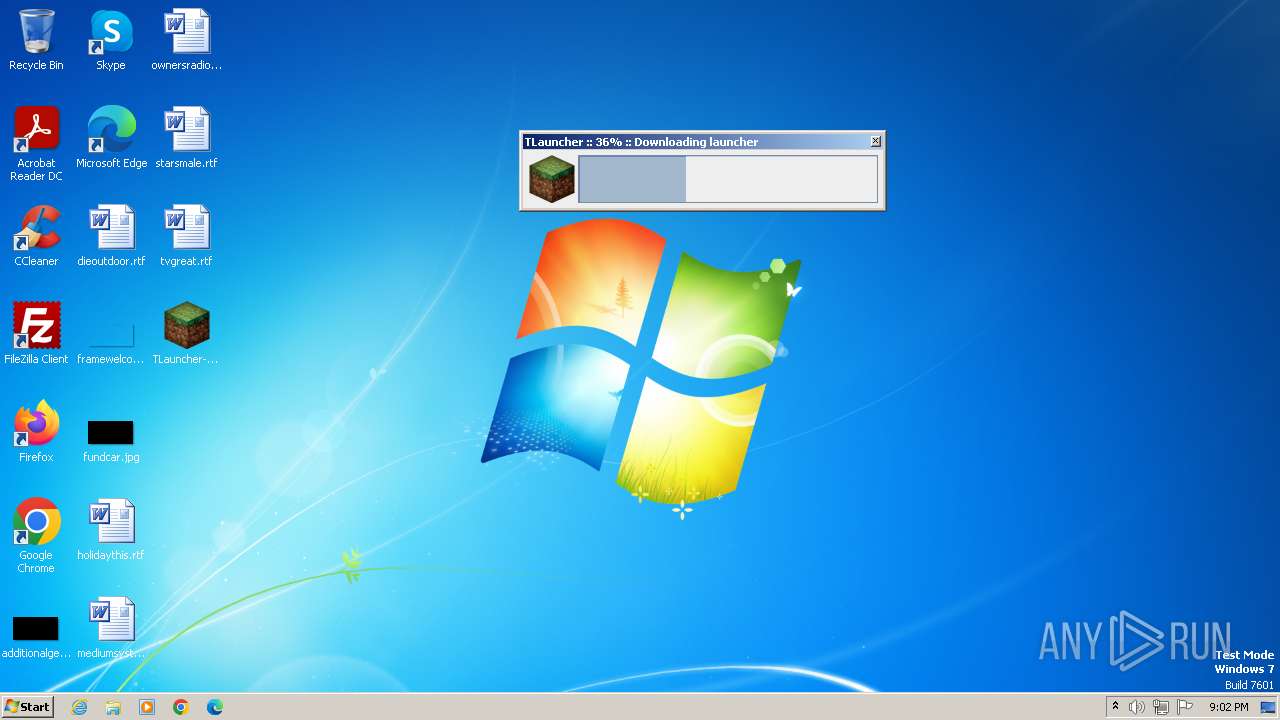This screenshot has height=720, width=1280.
Task: Select the tvgreat.rtf file icon
Action: pyautogui.click(x=186, y=236)
